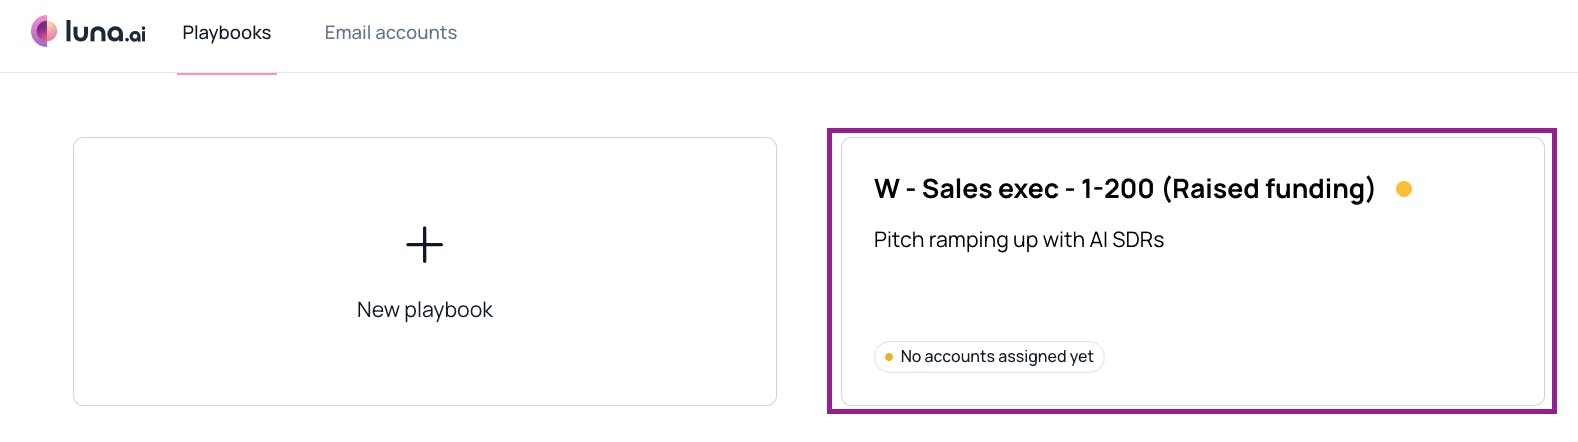
Task: Select the "Pitch ramping up with AI SDRs" description
Action: pyautogui.click(x=1019, y=240)
